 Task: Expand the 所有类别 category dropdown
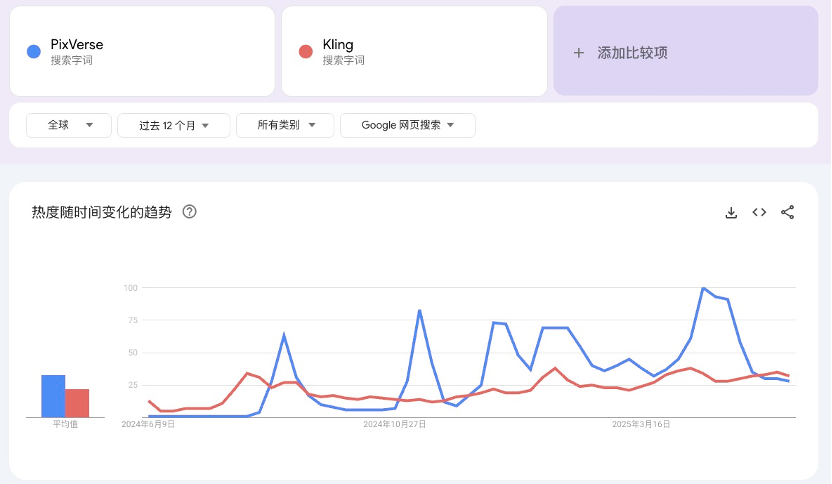pos(285,125)
